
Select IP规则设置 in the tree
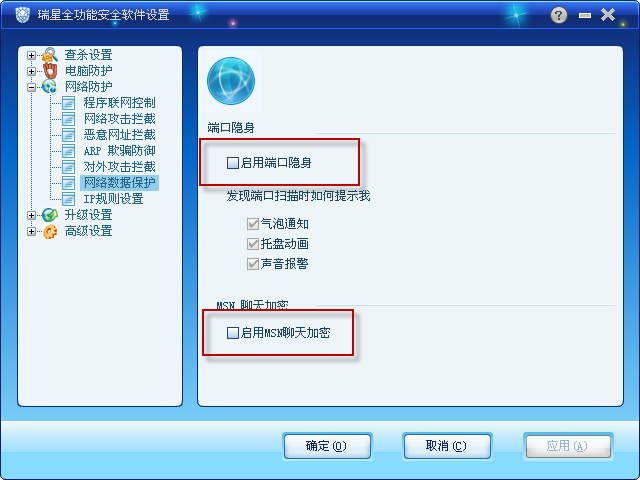pos(113,199)
